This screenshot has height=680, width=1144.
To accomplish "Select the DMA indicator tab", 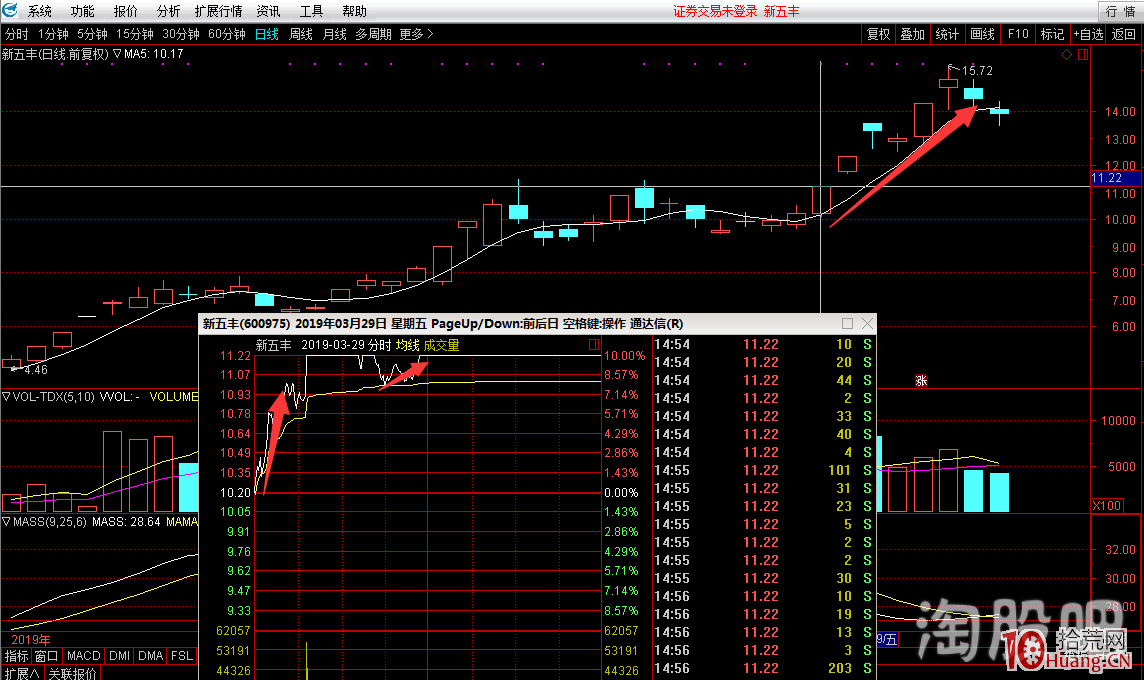I will (x=150, y=656).
